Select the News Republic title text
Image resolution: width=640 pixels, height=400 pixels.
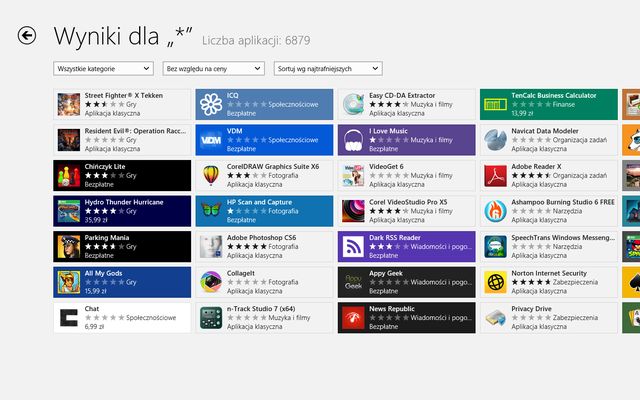(392, 309)
